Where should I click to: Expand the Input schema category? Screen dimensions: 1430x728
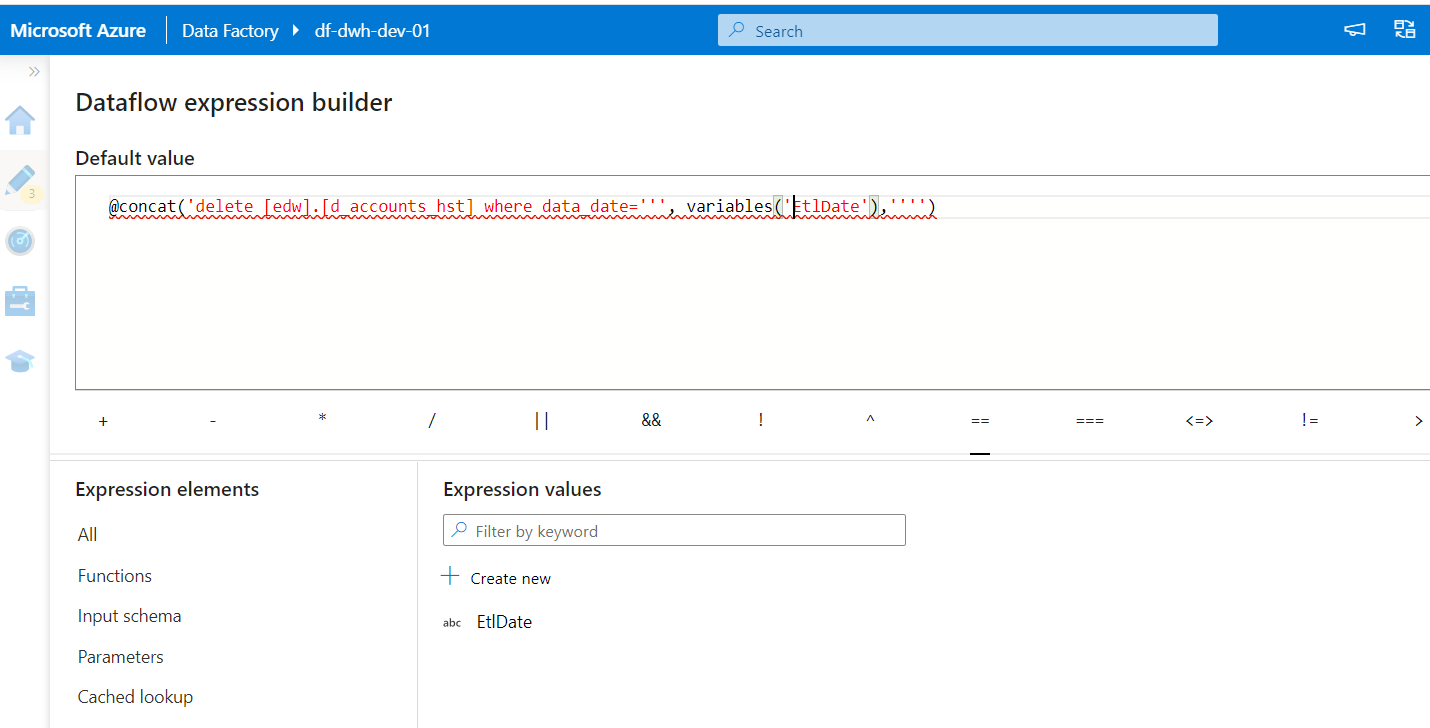pyautogui.click(x=129, y=615)
